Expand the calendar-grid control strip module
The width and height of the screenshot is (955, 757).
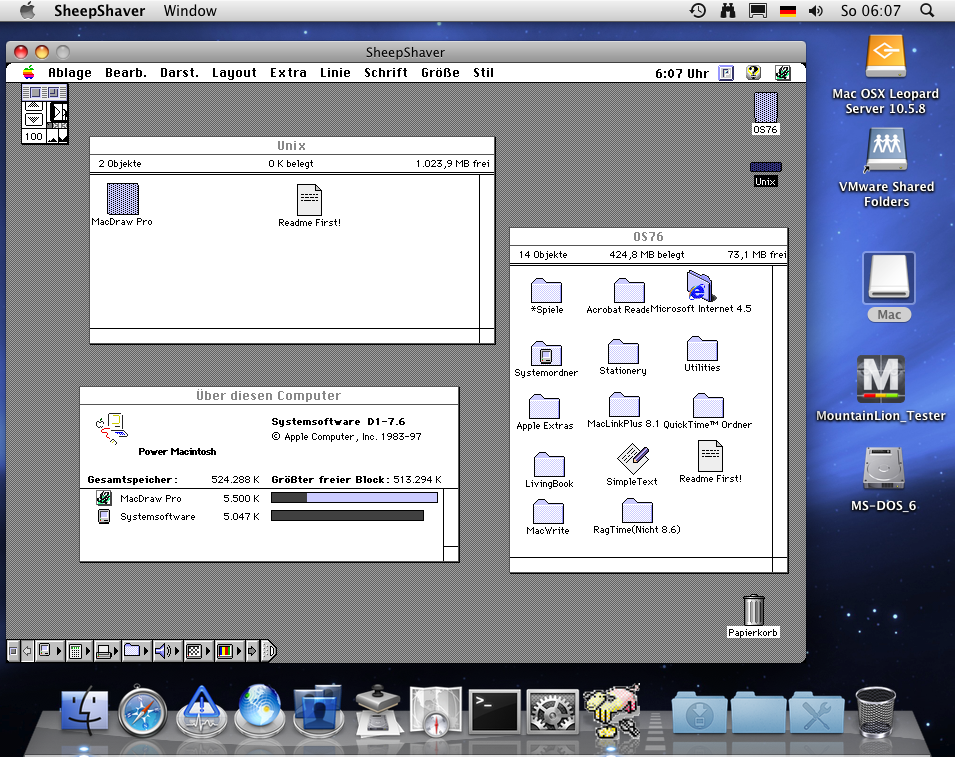[x=80, y=651]
